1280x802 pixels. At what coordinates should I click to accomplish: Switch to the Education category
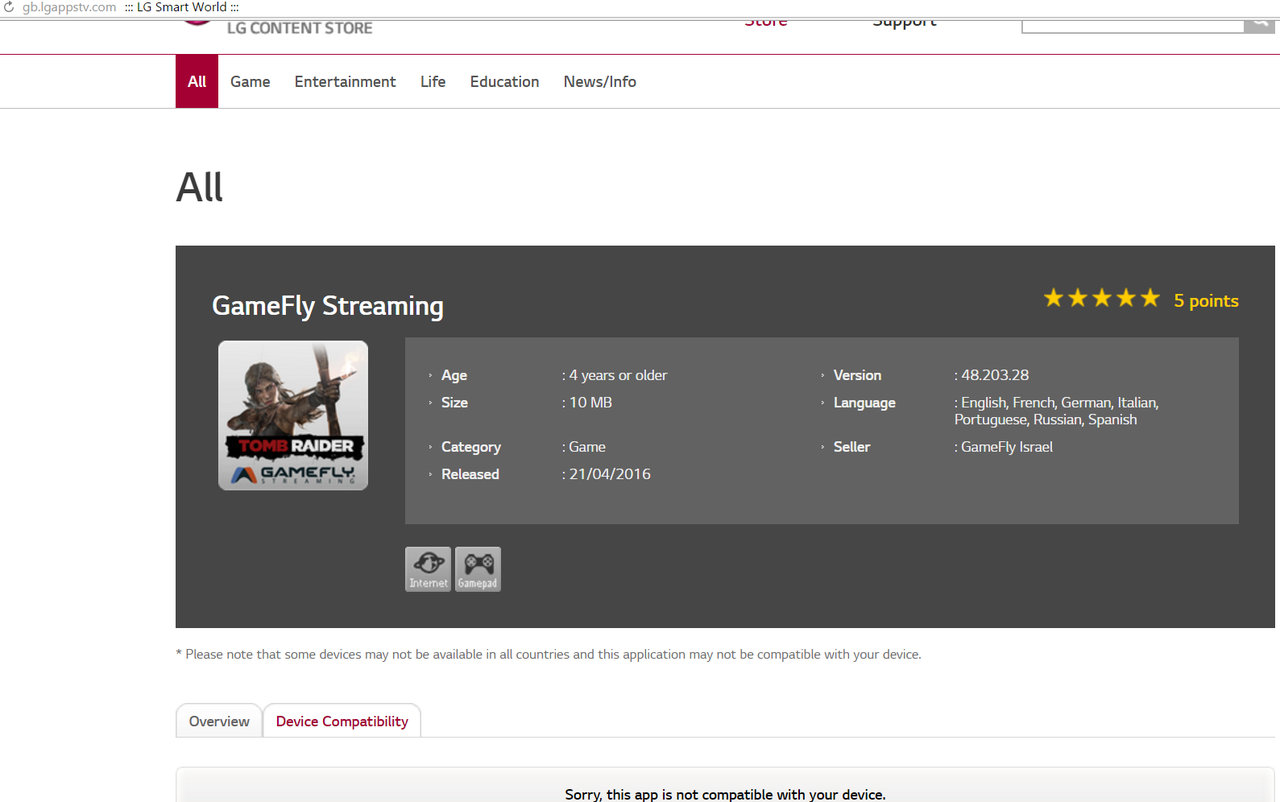[504, 82]
